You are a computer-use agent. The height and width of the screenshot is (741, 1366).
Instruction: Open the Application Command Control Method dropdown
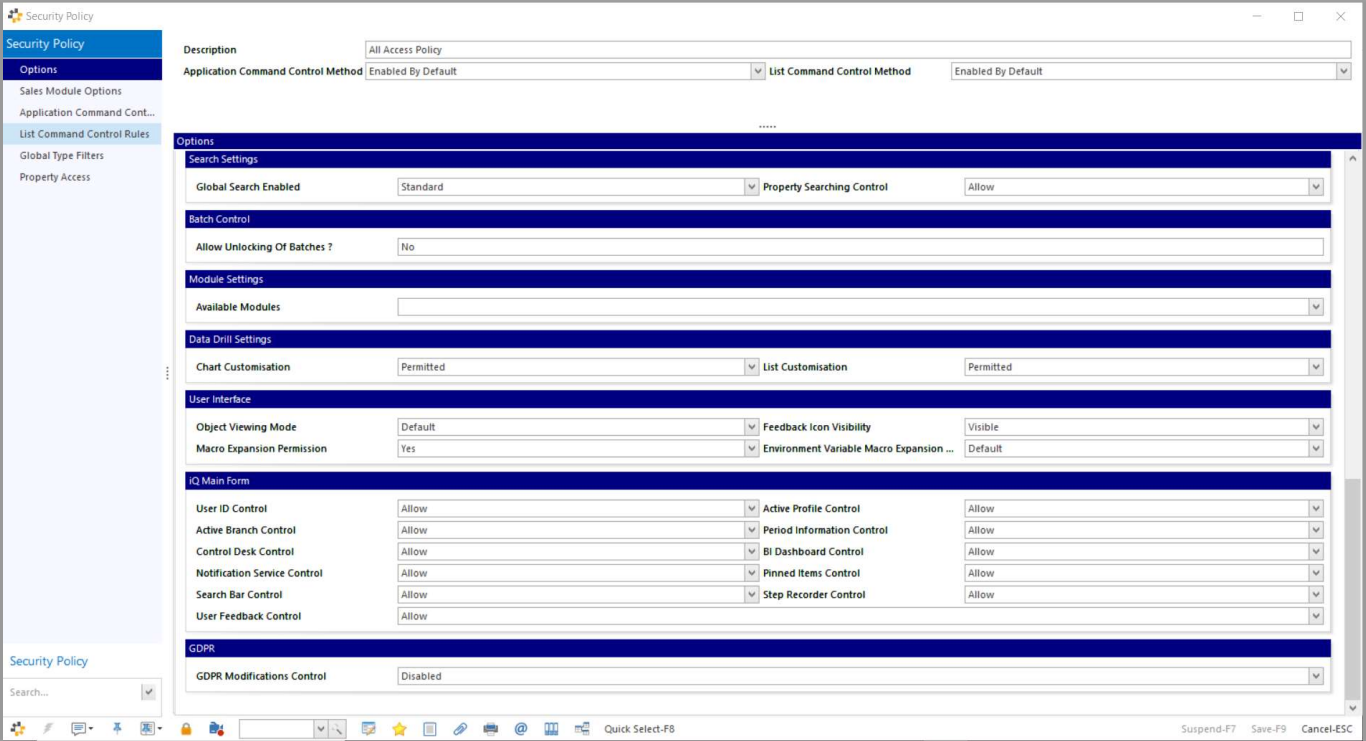pyautogui.click(x=758, y=71)
